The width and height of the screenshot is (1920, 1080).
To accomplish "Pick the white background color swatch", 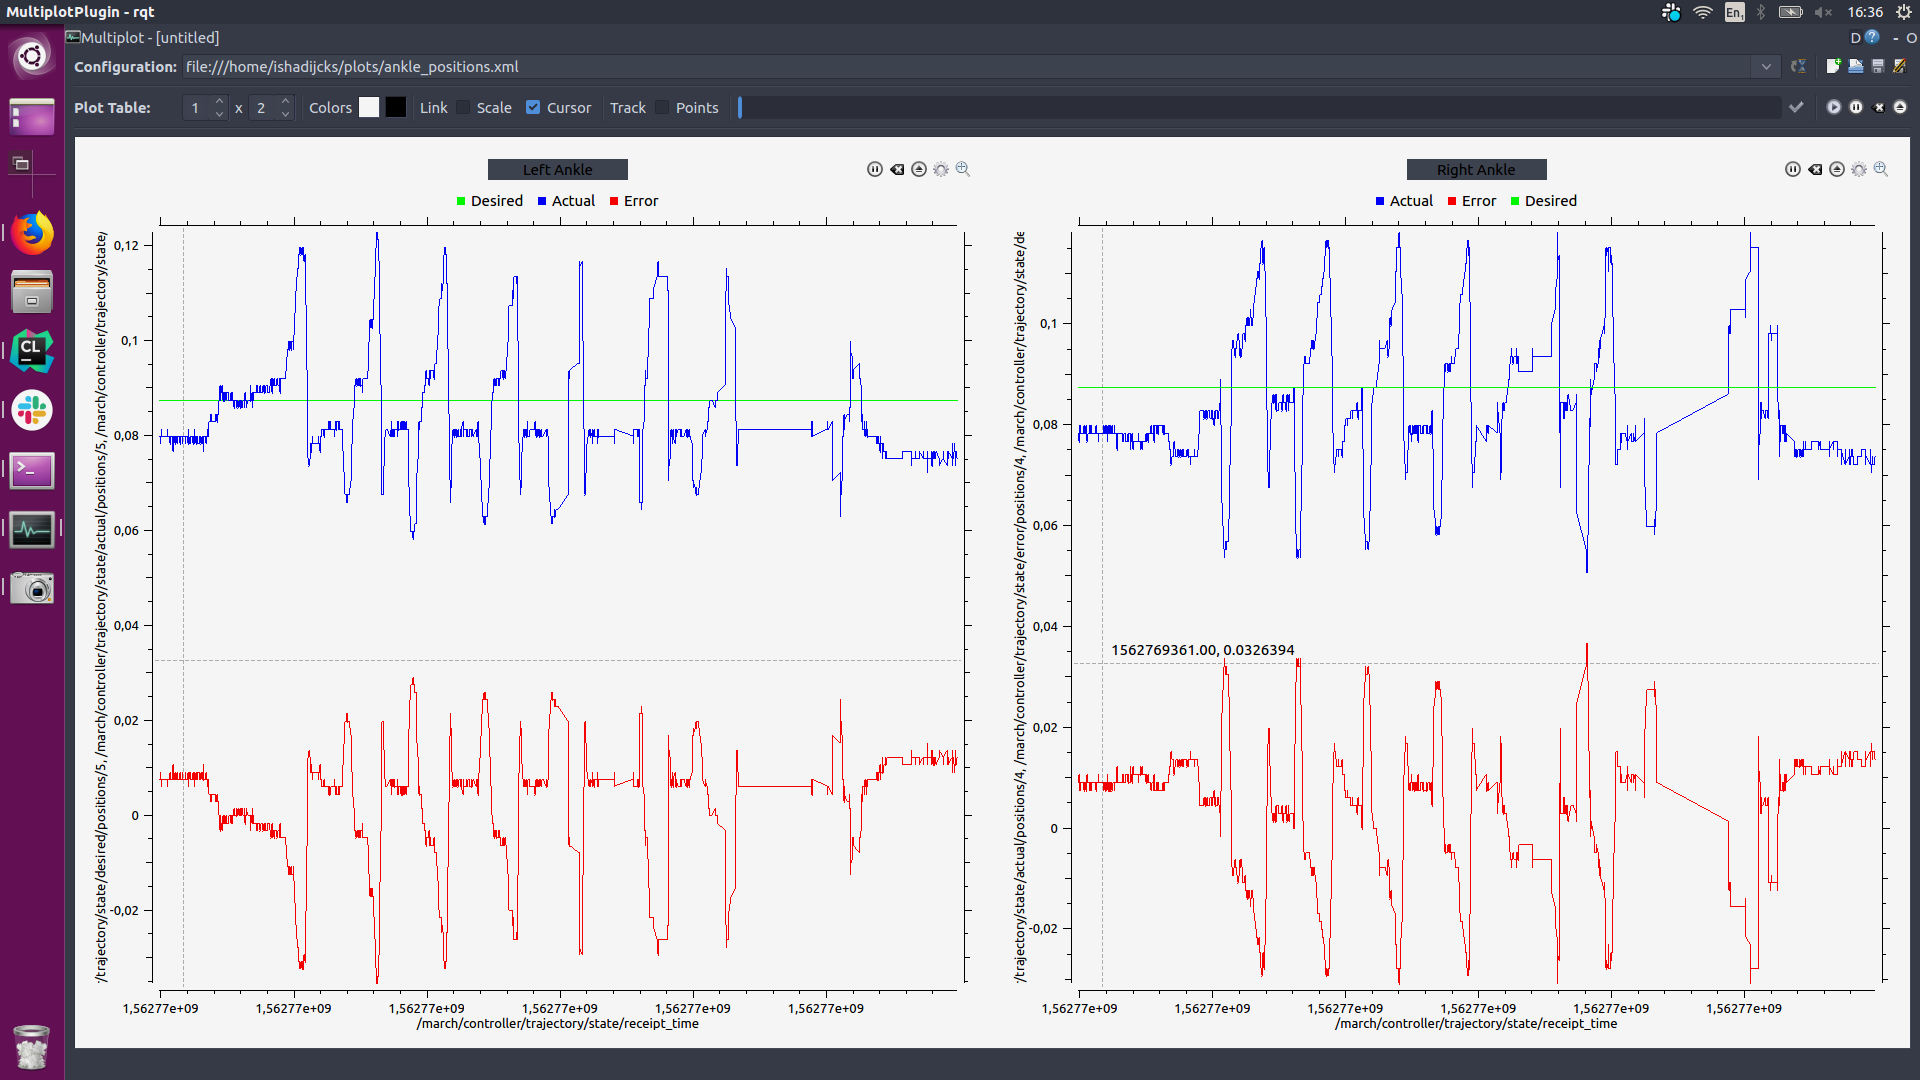I will (369, 107).
